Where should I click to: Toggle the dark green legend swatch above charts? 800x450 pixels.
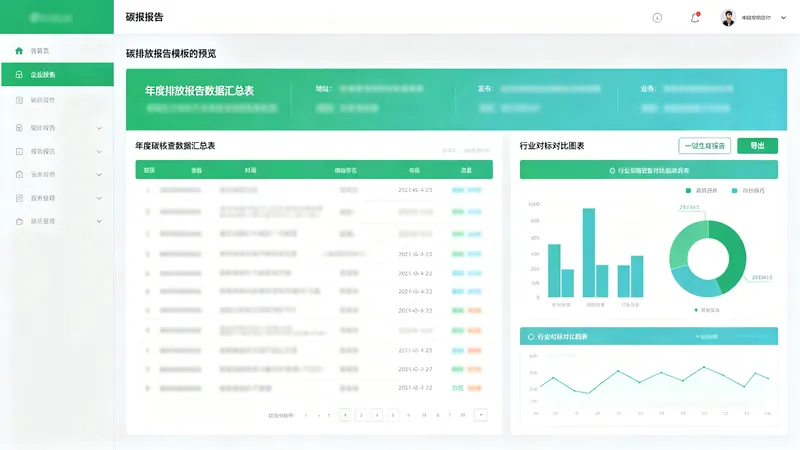pos(688,191)
